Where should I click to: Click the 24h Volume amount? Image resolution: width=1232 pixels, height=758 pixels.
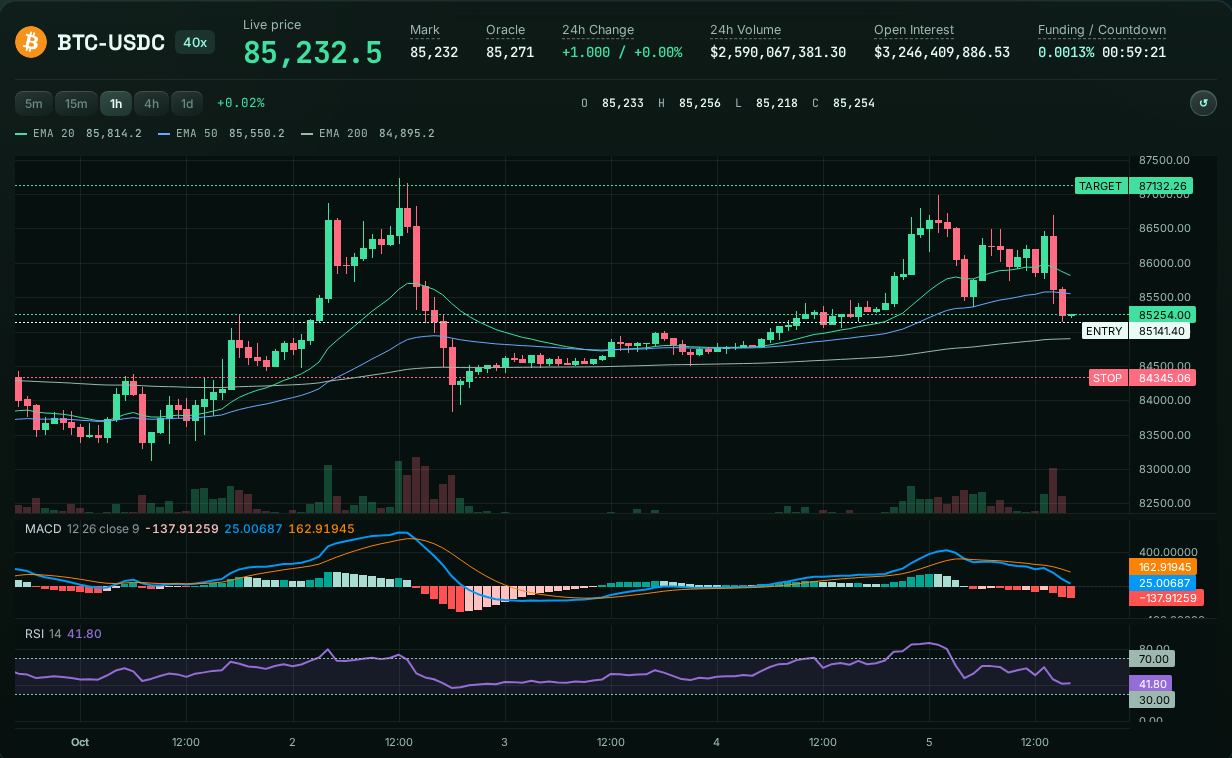(x=778, y=52)
